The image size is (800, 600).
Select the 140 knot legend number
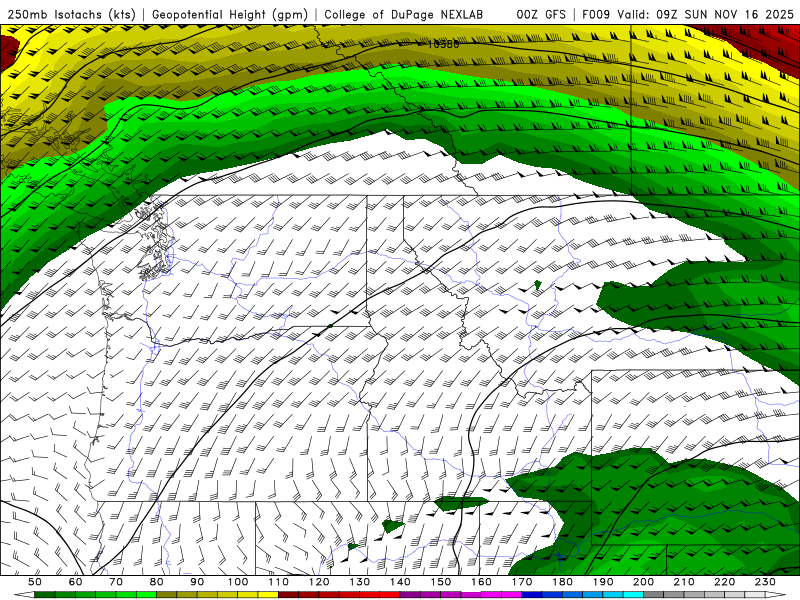coord(401,582)
